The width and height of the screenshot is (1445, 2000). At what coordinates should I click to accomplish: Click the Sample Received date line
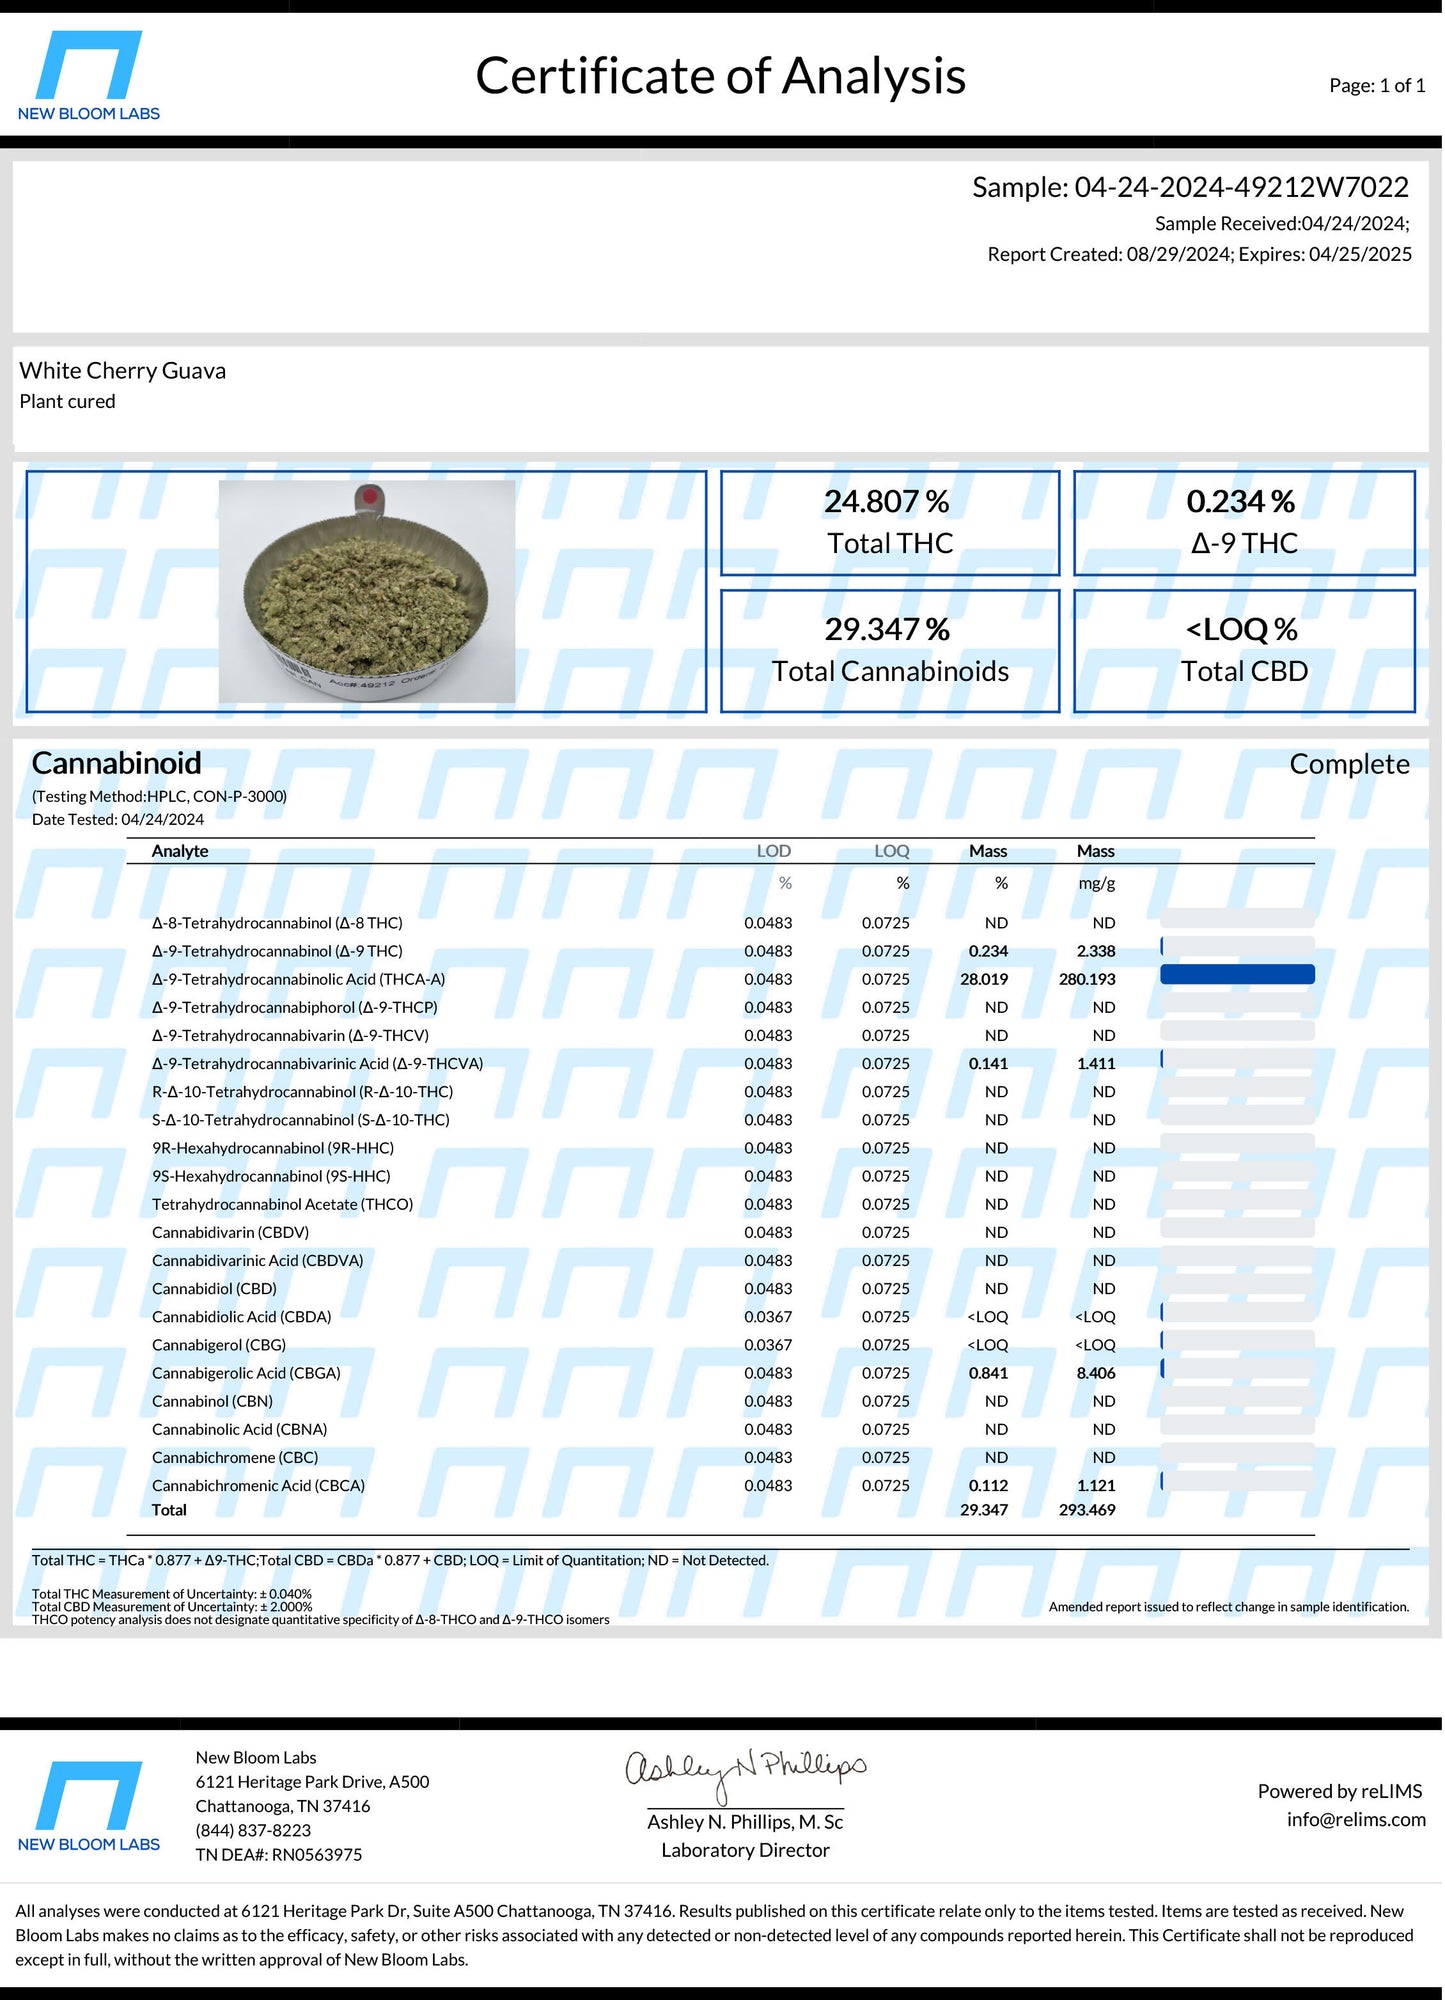(1282, 224)
